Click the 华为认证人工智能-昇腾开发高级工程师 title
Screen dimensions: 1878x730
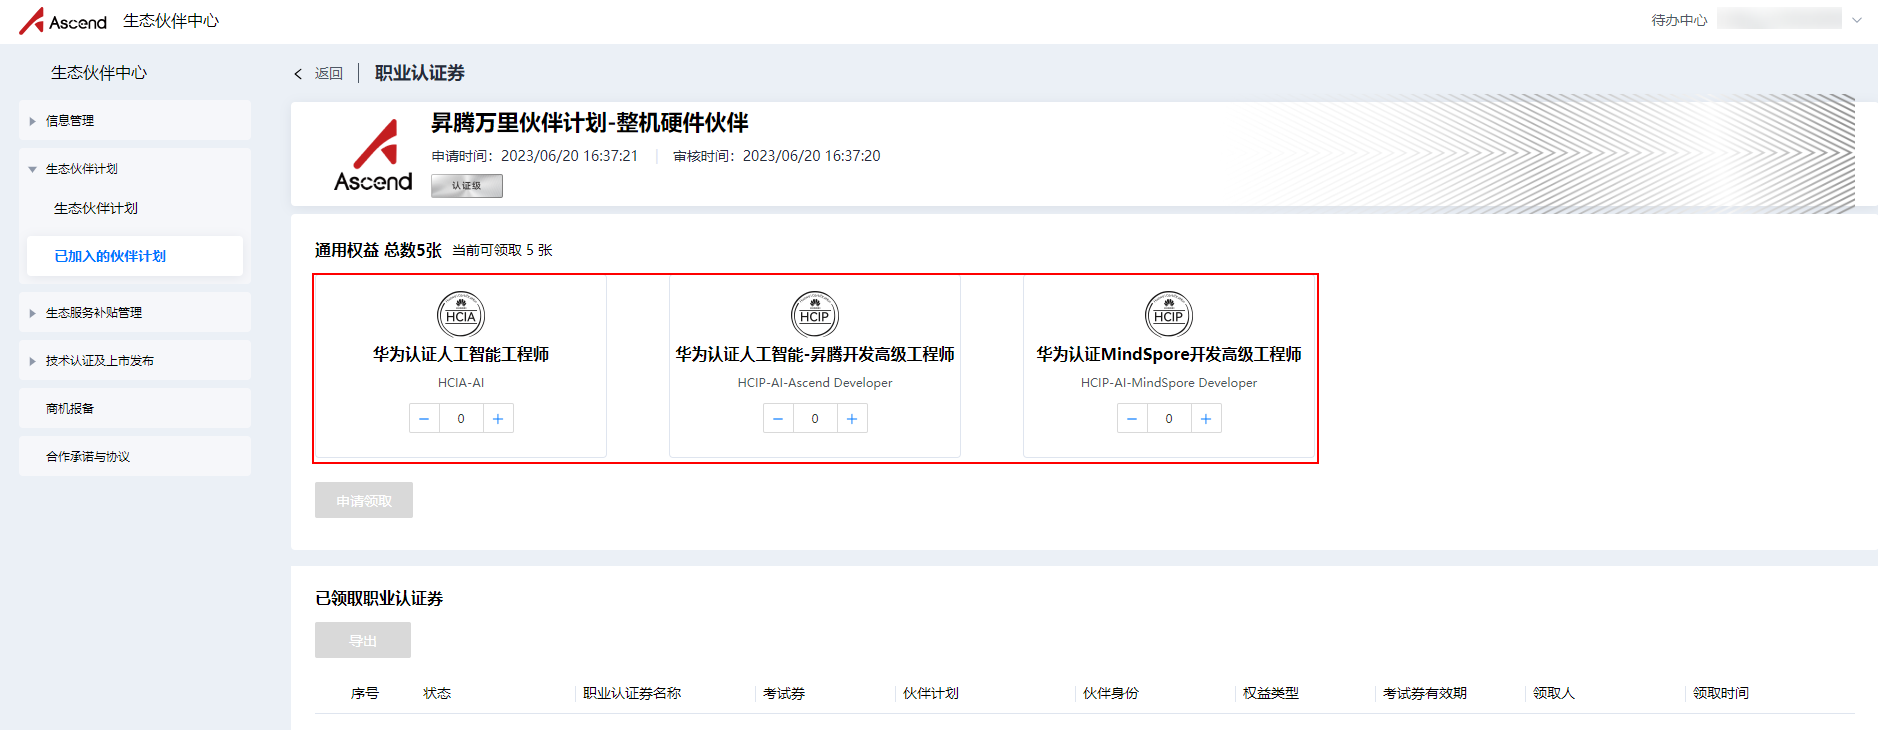coord(815,354)
